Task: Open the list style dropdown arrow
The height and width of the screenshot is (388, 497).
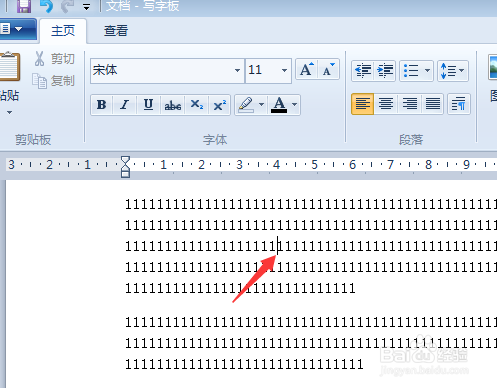Action: pyautogui.click(x=427, y=71)
